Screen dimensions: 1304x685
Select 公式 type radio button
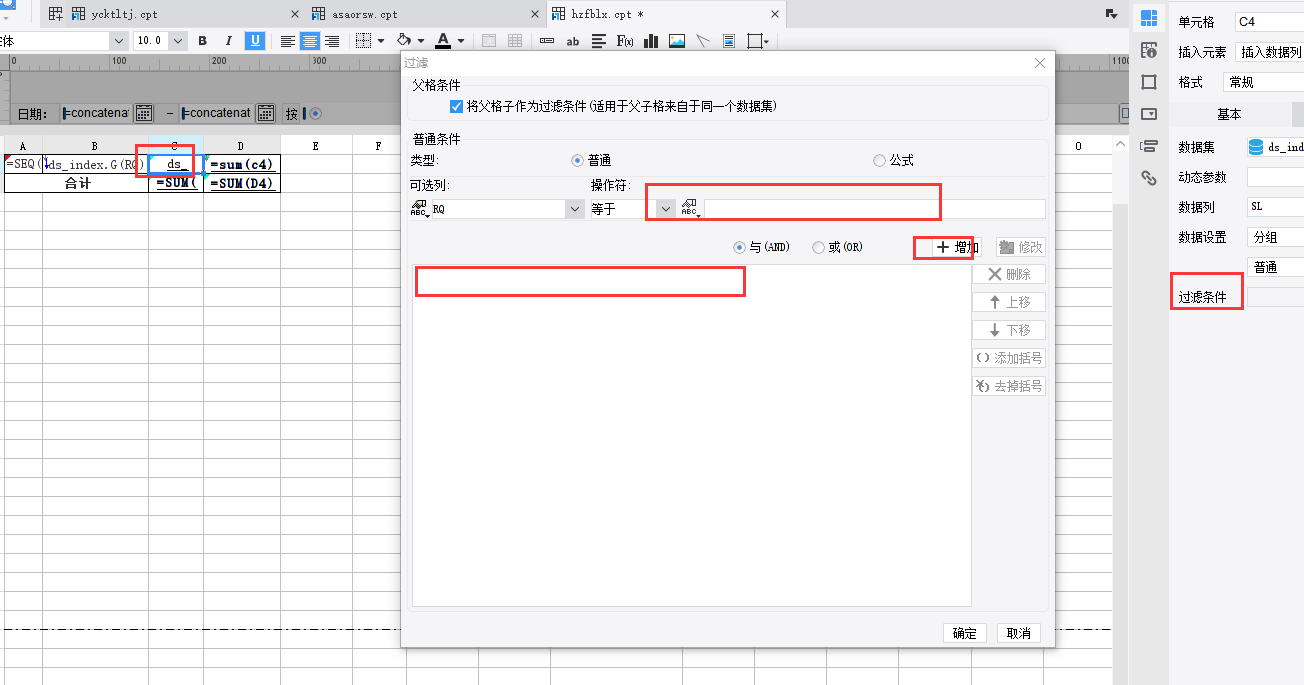(879, 160)
